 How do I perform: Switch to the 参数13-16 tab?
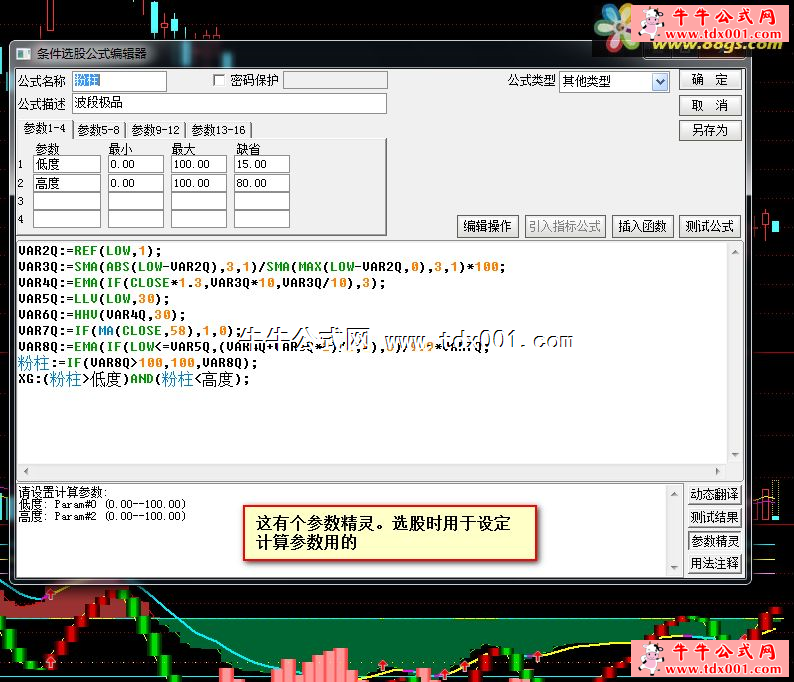[218, 130]
